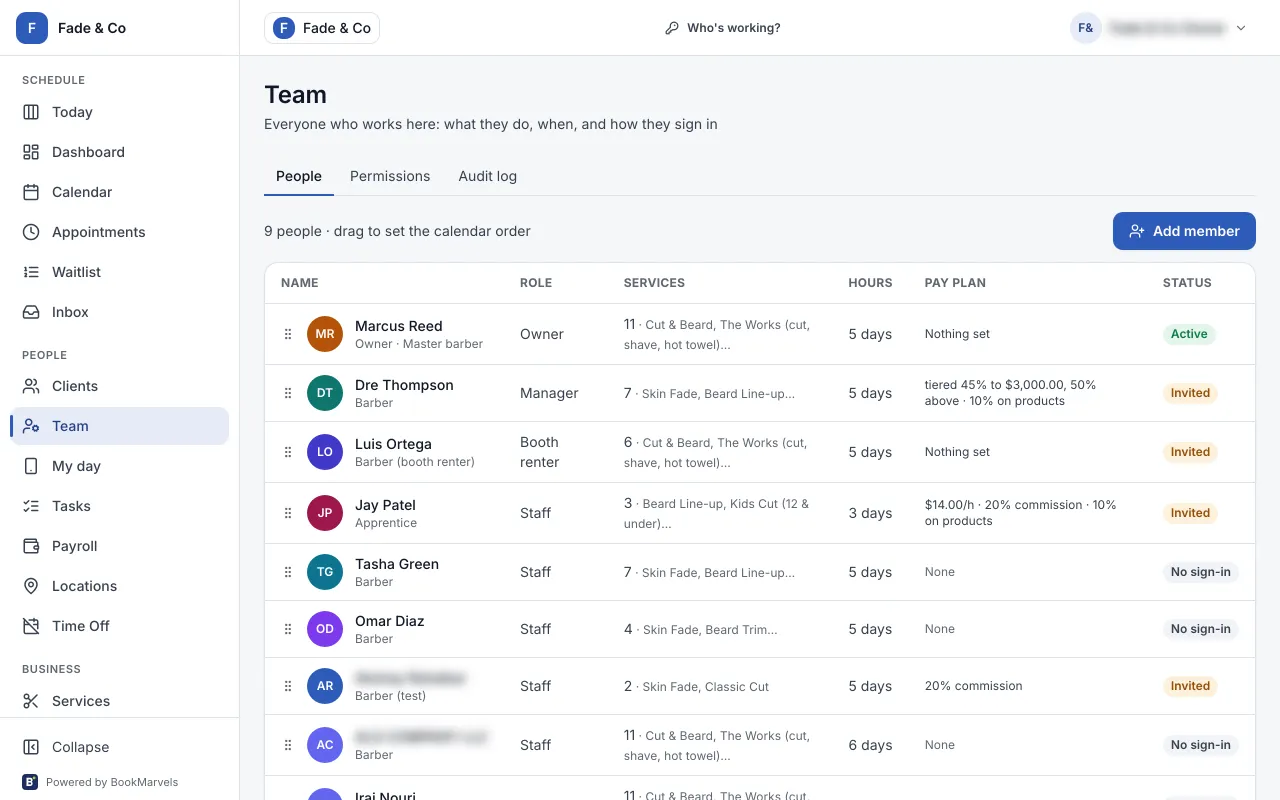Go to Appointments in sidebar

[x=120, y=232]
